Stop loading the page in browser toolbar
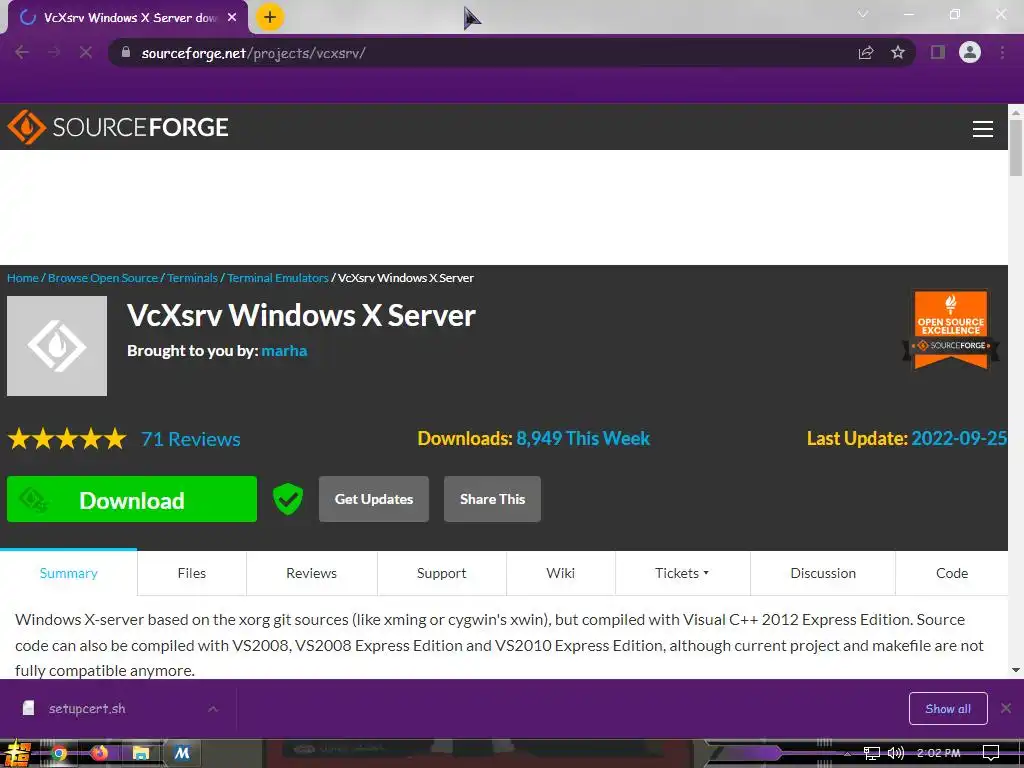1024x768 pixels. tap(86, 52)
